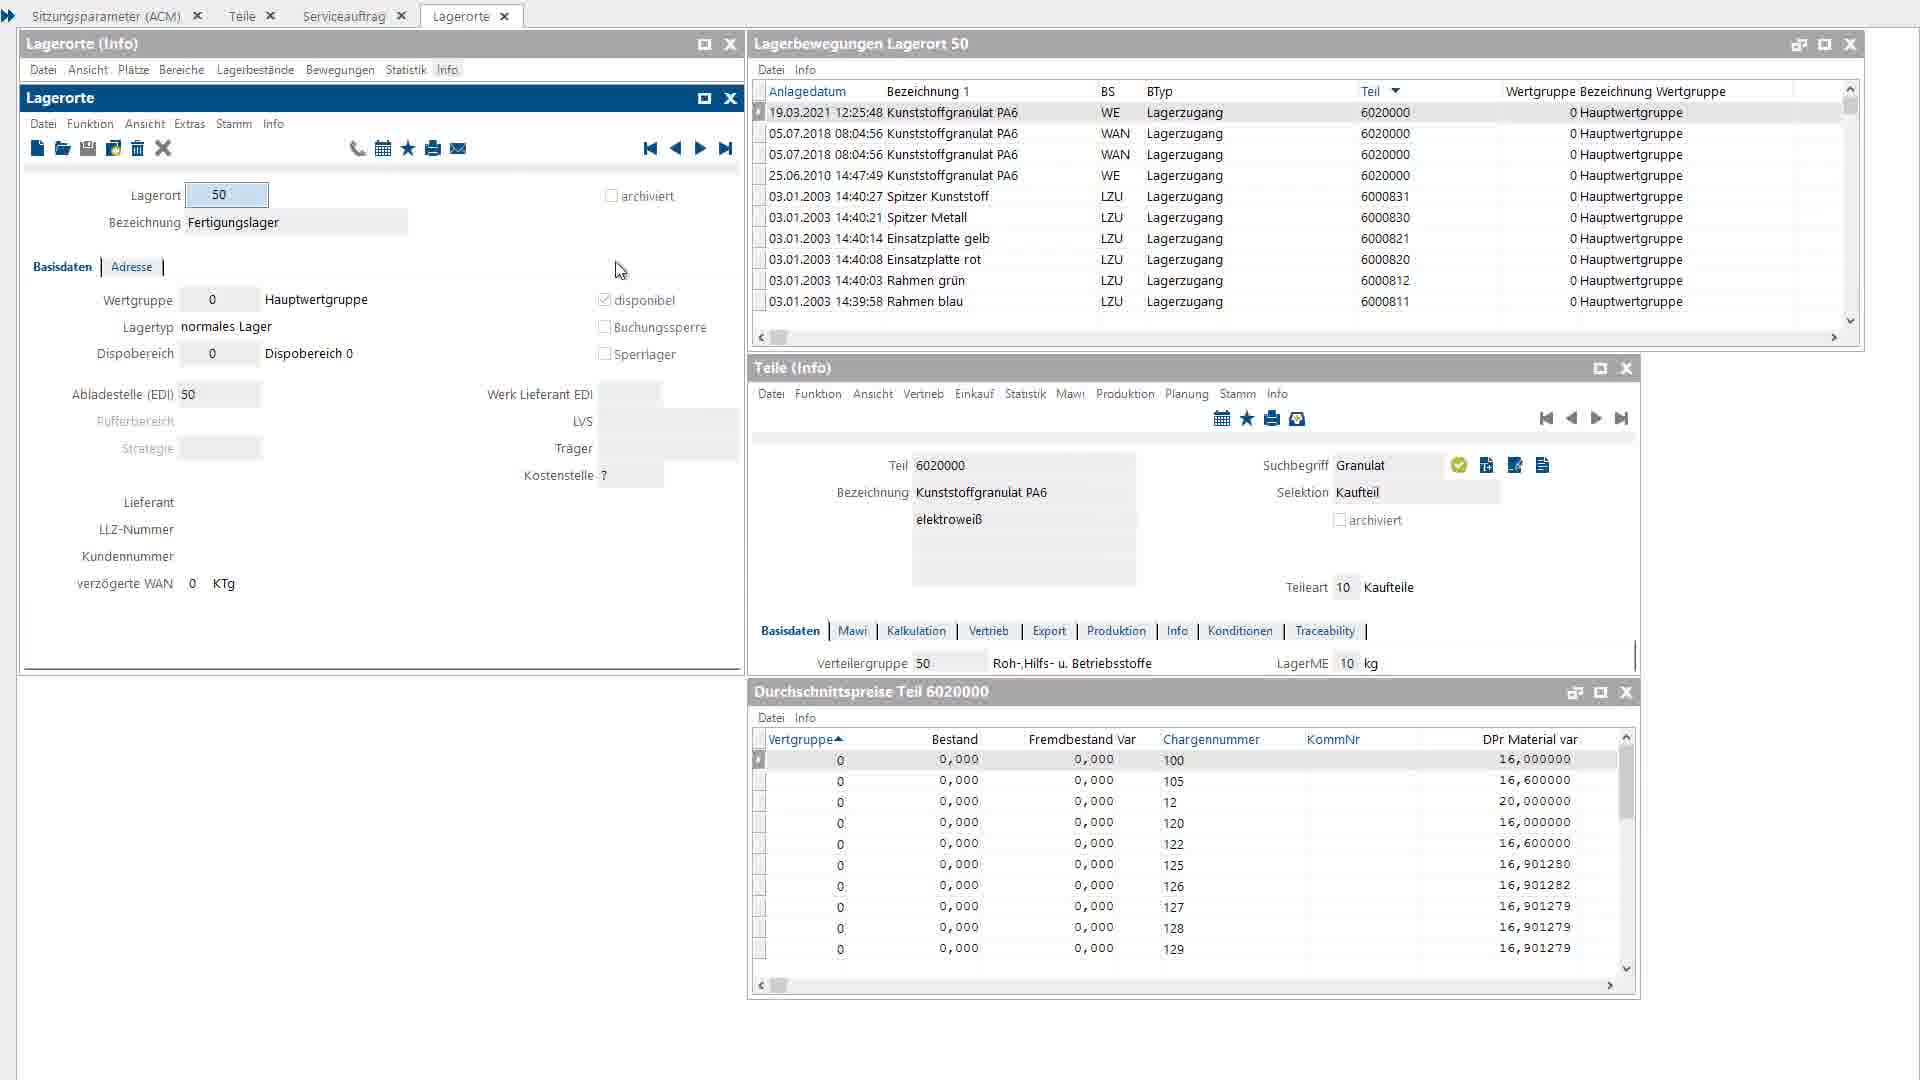1920x1080 pixels.
Task: Select row selector of 19.03.2021 movement
Action: point(759,113)
